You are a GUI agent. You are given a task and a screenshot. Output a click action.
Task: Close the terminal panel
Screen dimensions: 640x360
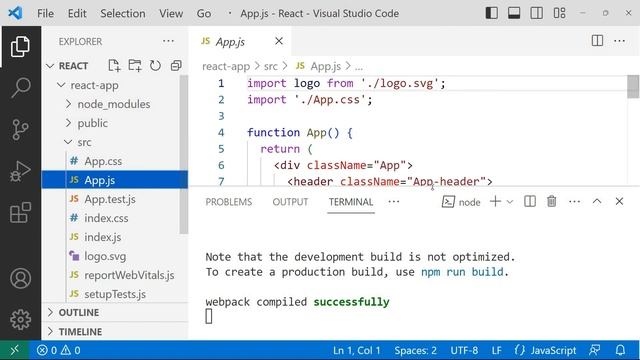tap(619, 201)
